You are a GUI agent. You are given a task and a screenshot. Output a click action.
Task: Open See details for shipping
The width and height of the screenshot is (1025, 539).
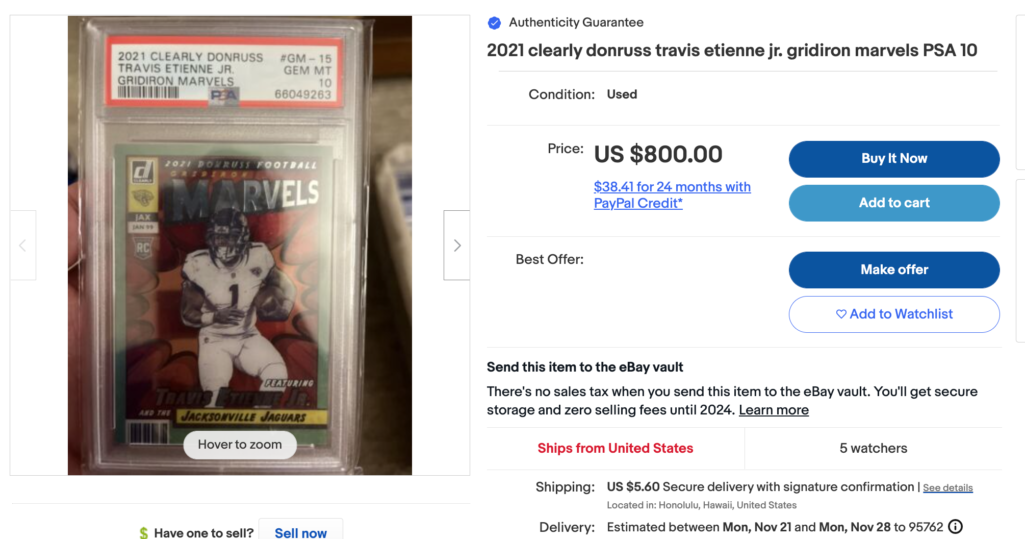(947, 488)
